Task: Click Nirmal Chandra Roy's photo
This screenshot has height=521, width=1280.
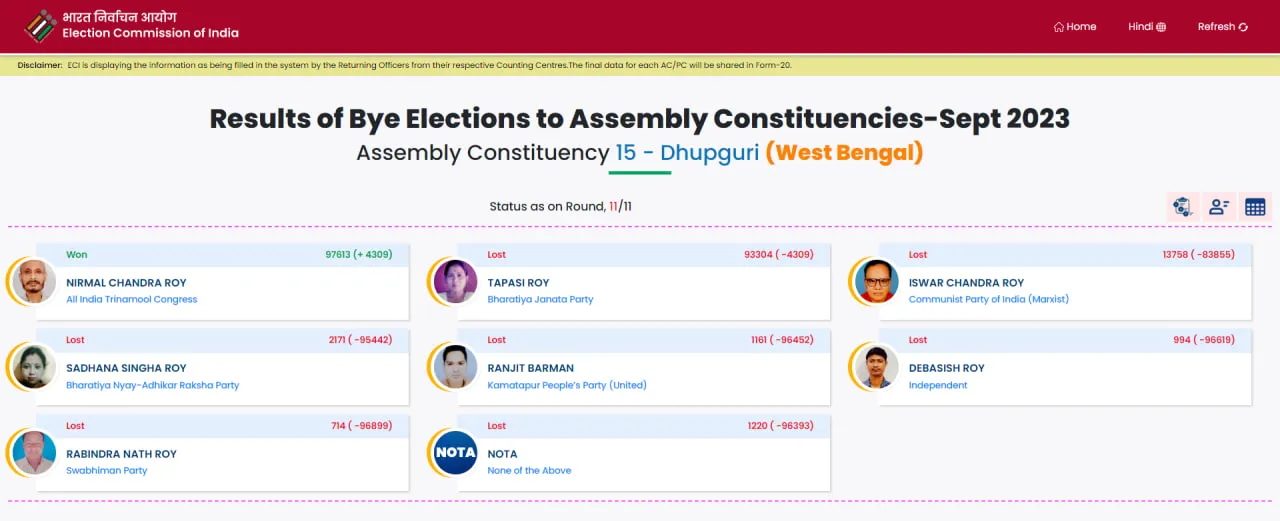Action: point(35,282)
